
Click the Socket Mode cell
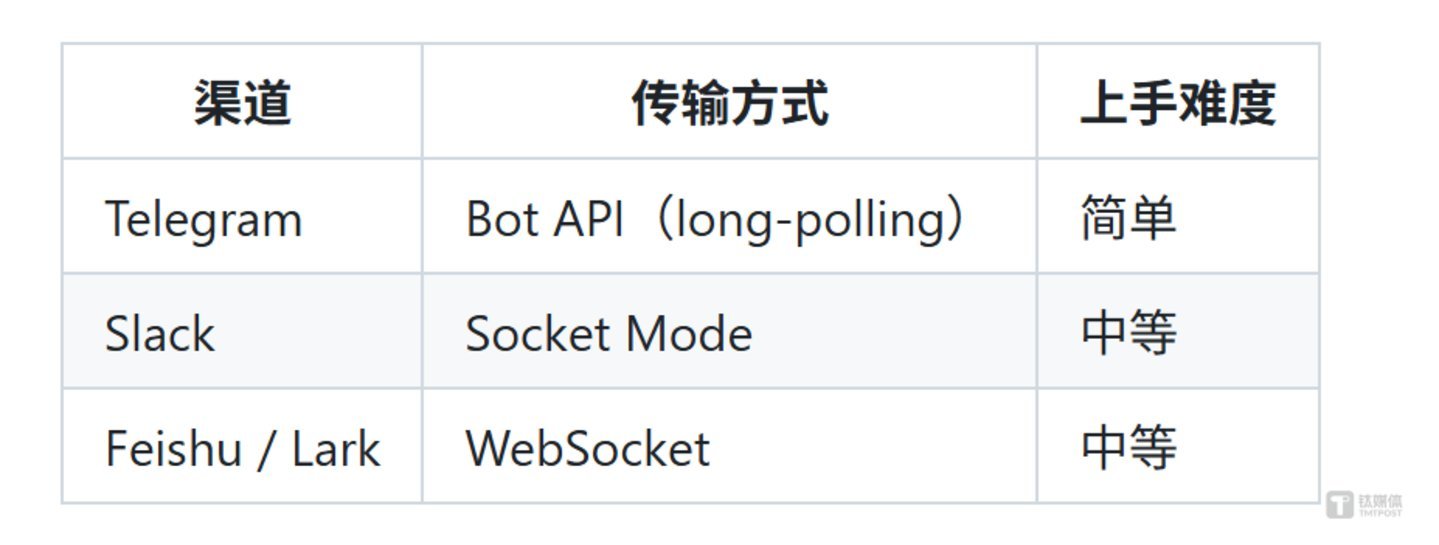[x=608, y=333]
